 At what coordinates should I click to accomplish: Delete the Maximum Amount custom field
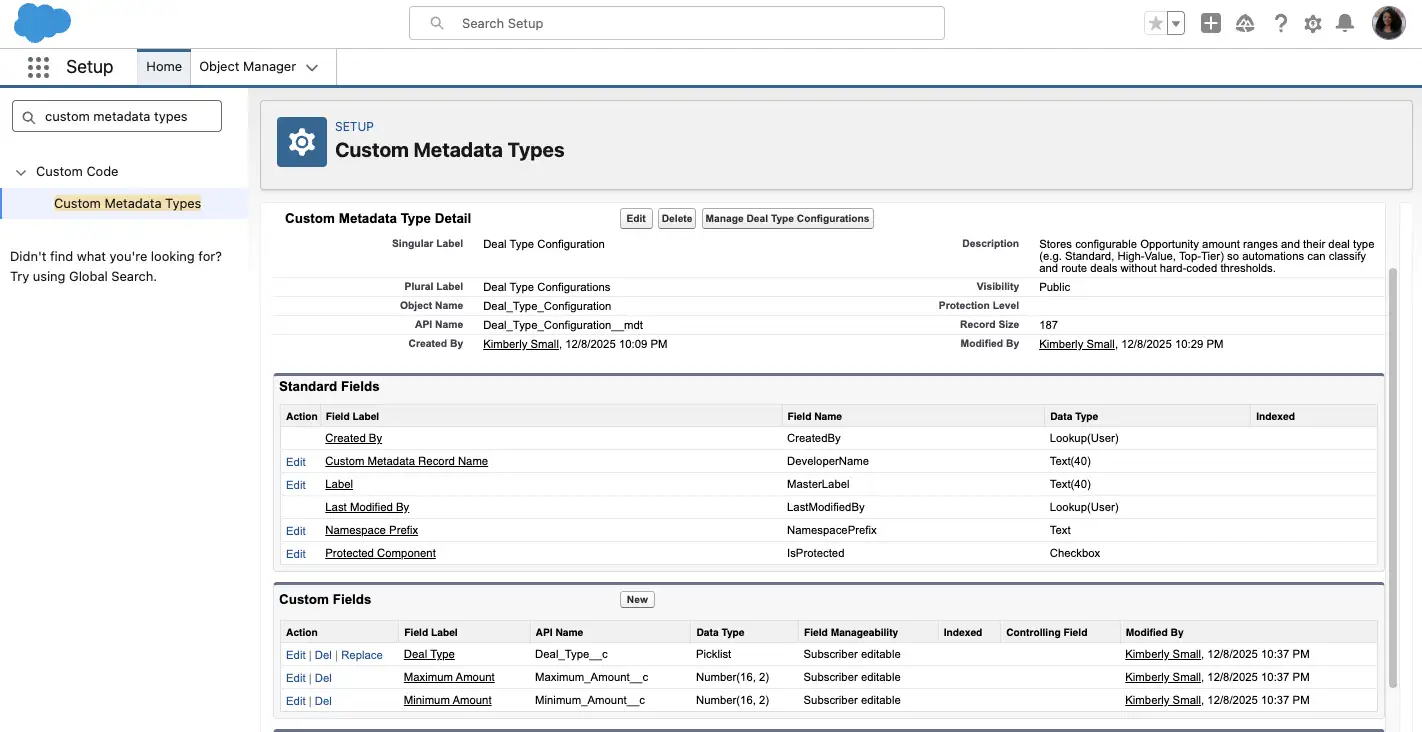[x=323, y=678]
